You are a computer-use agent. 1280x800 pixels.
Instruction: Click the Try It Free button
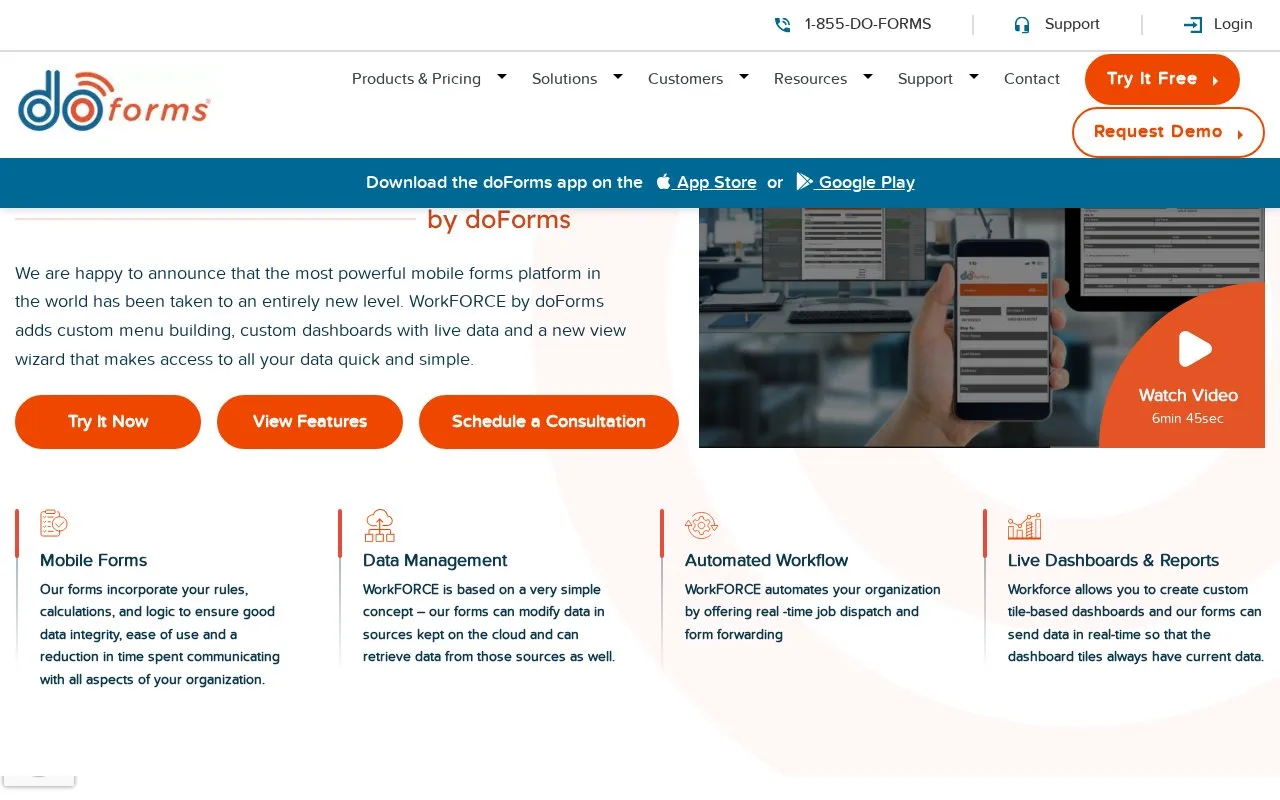pos(1162,79)
